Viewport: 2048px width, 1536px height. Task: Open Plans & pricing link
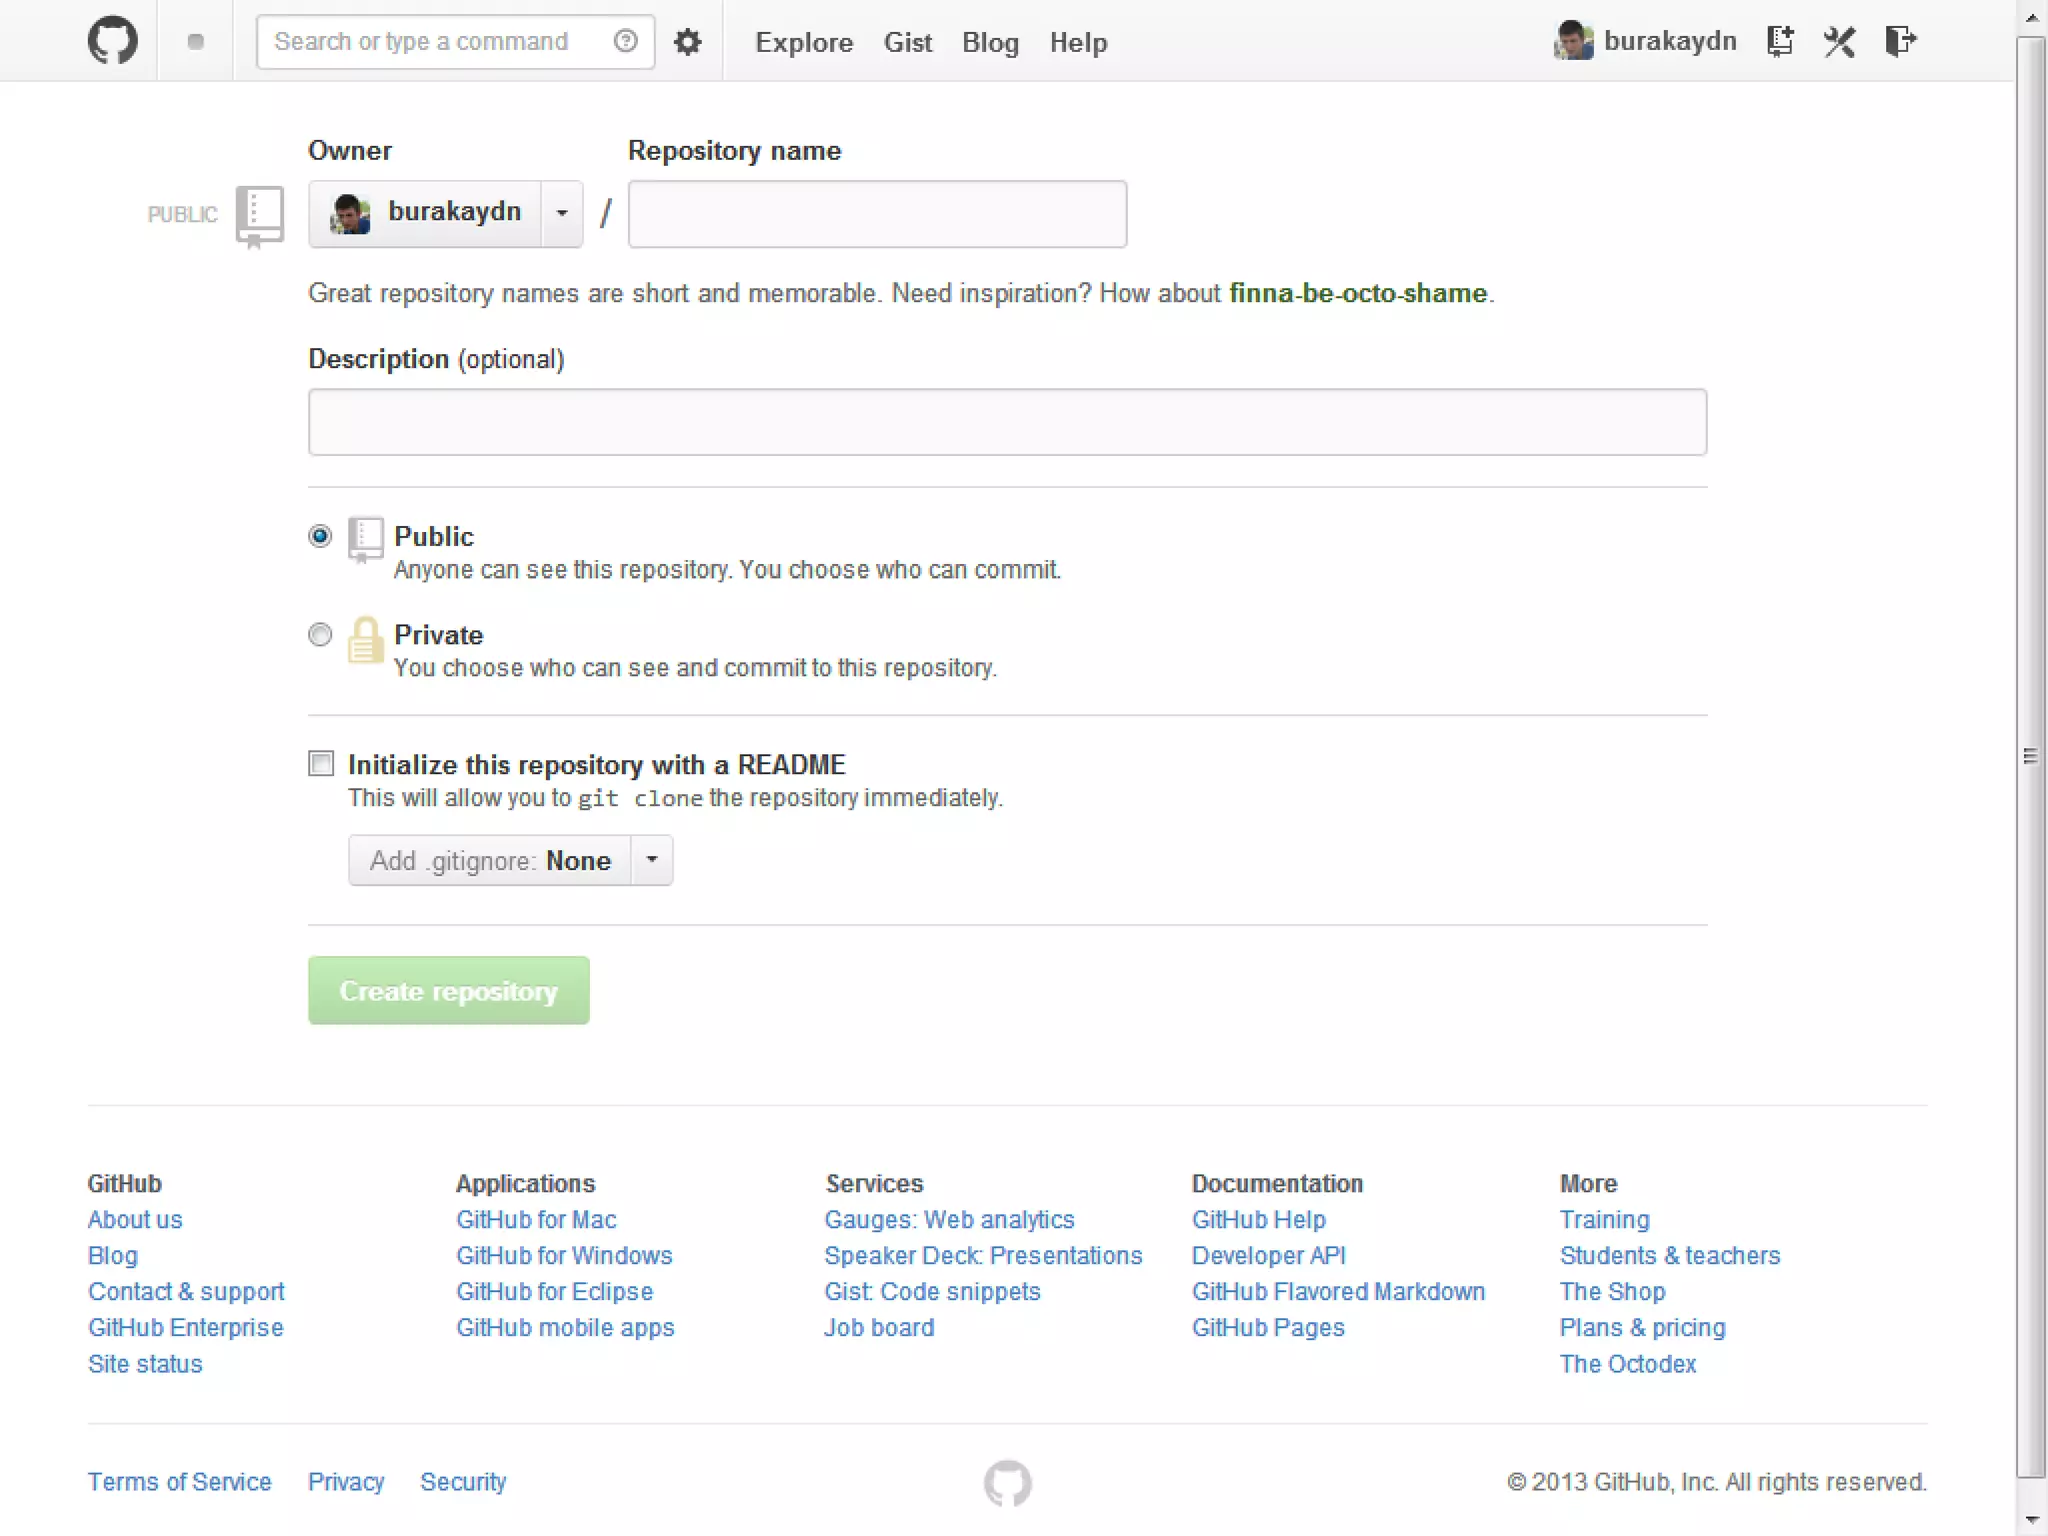click(x=1642, y=1328)
